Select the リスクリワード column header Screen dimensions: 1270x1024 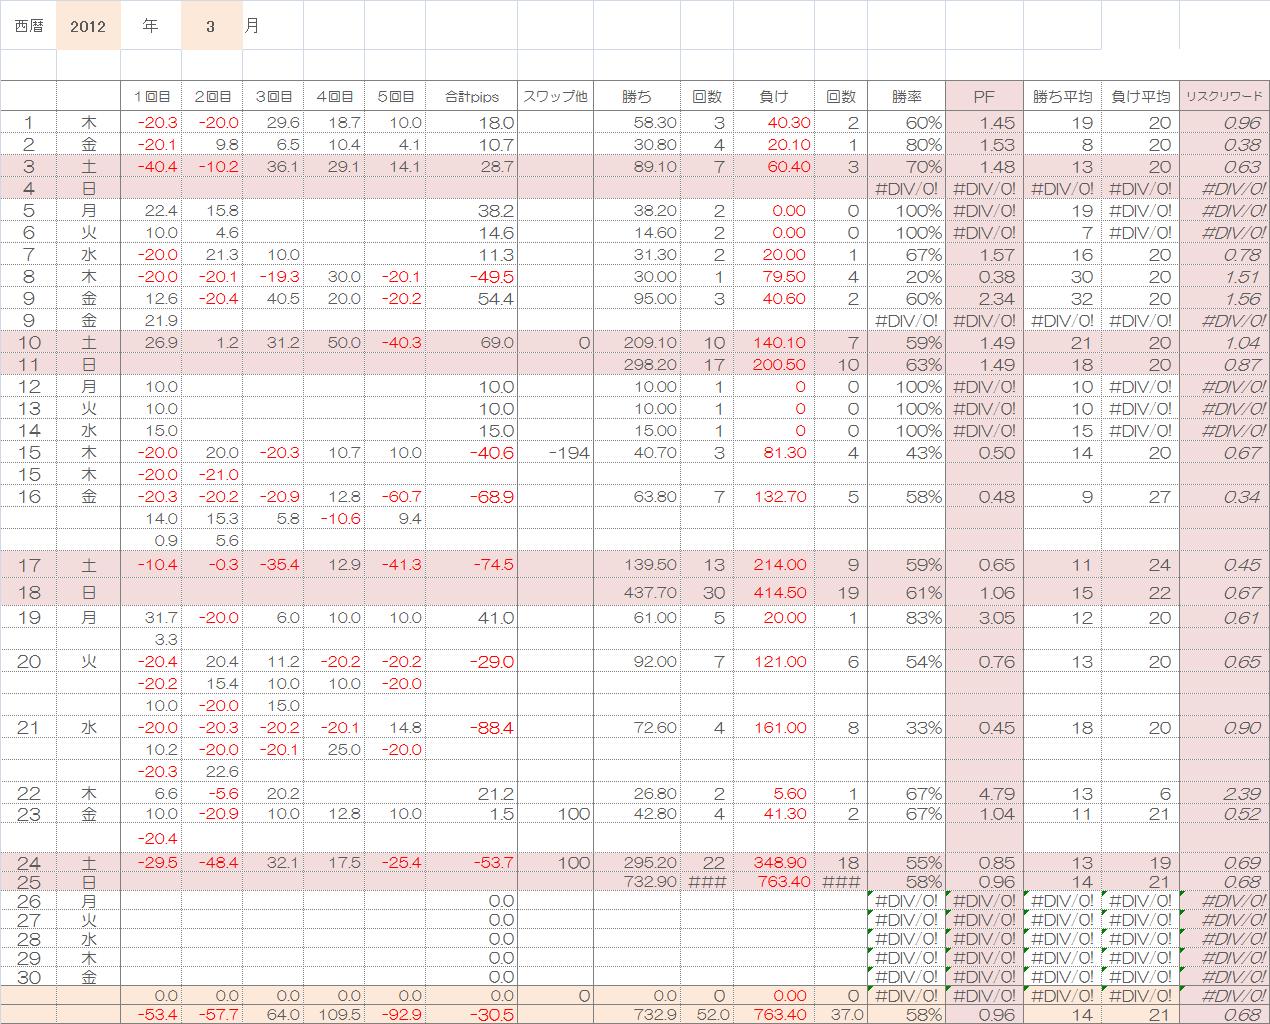(1224, 97)
